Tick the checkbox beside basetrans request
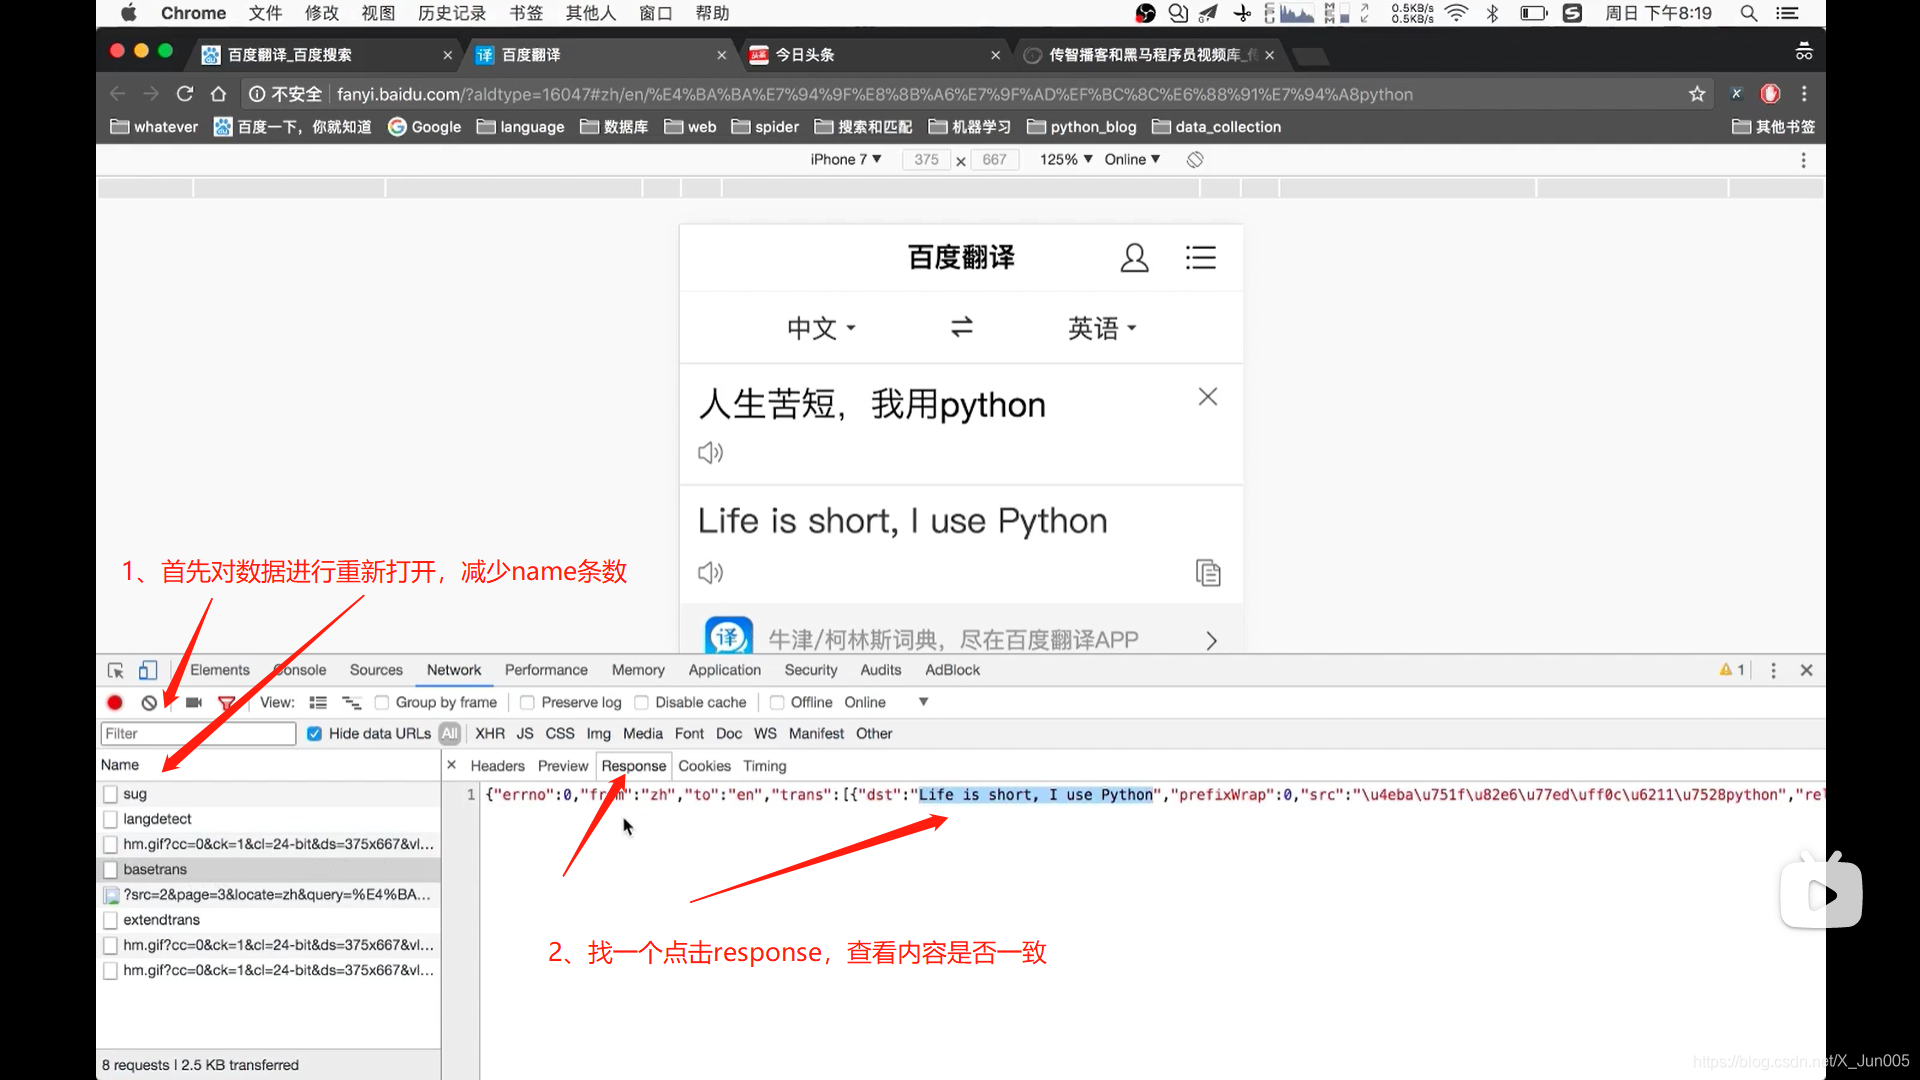The width and height of the screenshot is (1920, 1080). pos(111,870)
